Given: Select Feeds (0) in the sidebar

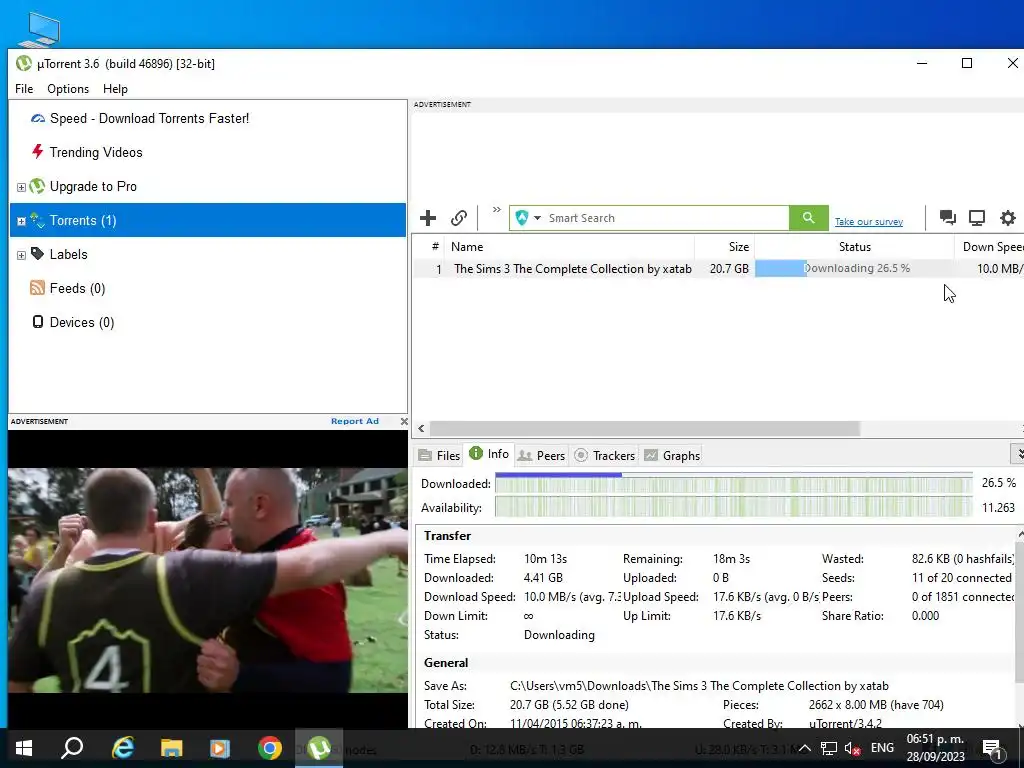Looking at the screenshot, I should (78, 288).
